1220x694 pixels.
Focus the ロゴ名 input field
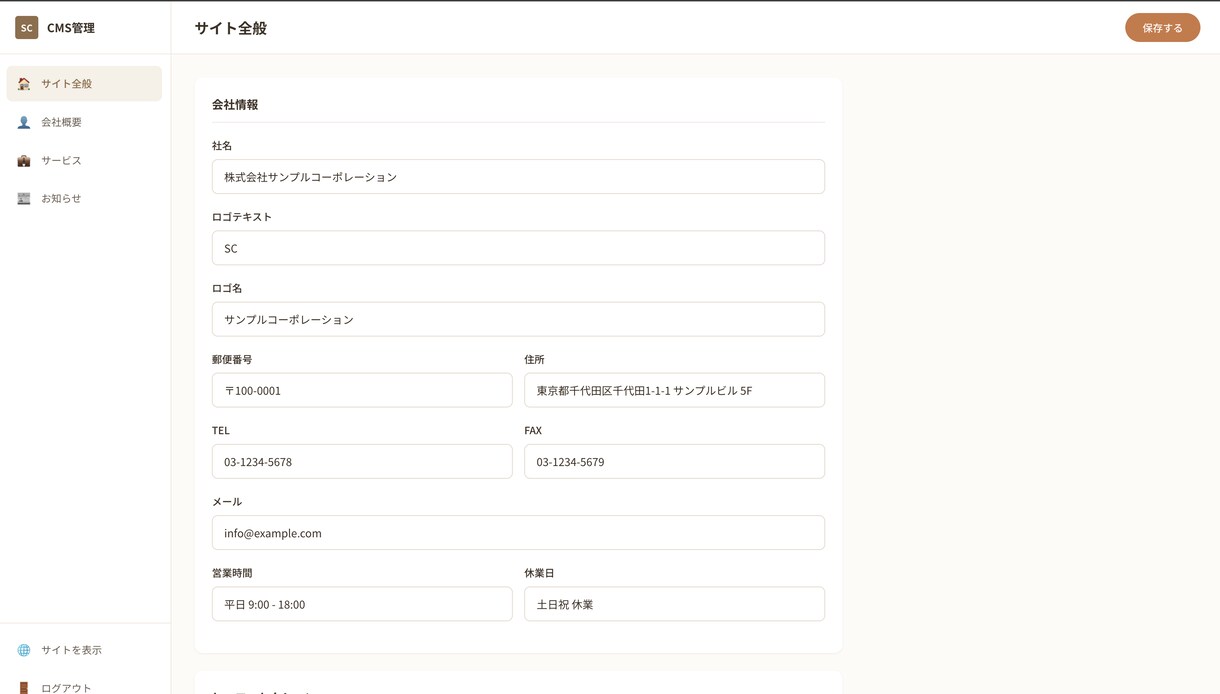(518, 319)
